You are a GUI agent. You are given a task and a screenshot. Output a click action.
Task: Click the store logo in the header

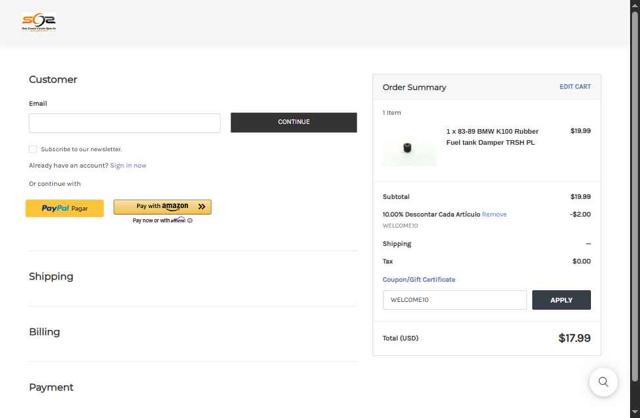point(39,22)
